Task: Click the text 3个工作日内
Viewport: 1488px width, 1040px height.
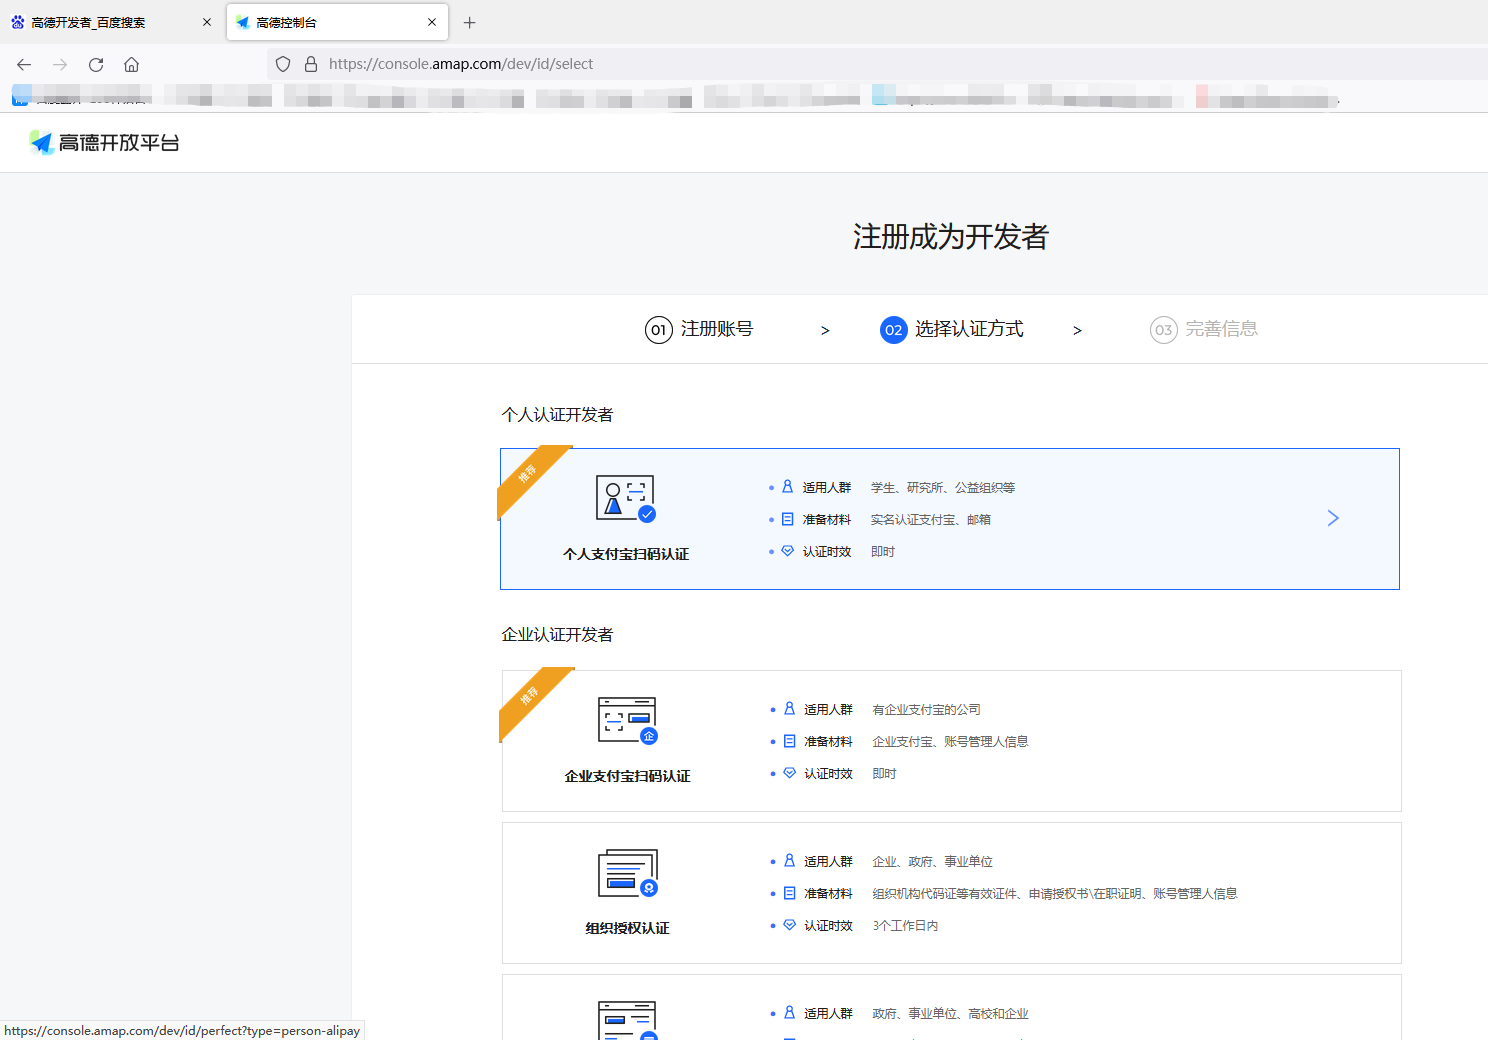Action: pyautogui.click(x=905, y=926)
